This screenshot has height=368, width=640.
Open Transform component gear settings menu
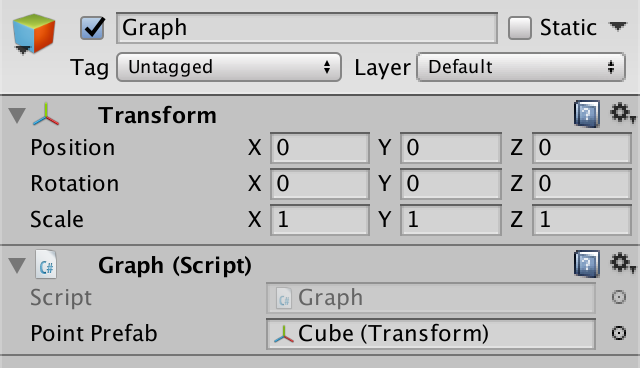pos(622,113)
